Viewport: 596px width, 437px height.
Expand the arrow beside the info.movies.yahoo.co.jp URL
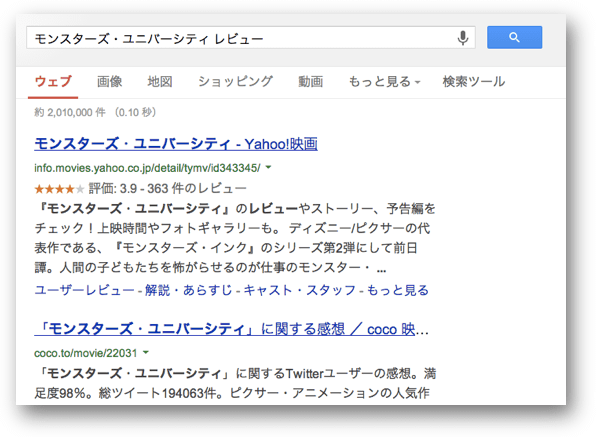pyautogui.click(x=268, y=167)
